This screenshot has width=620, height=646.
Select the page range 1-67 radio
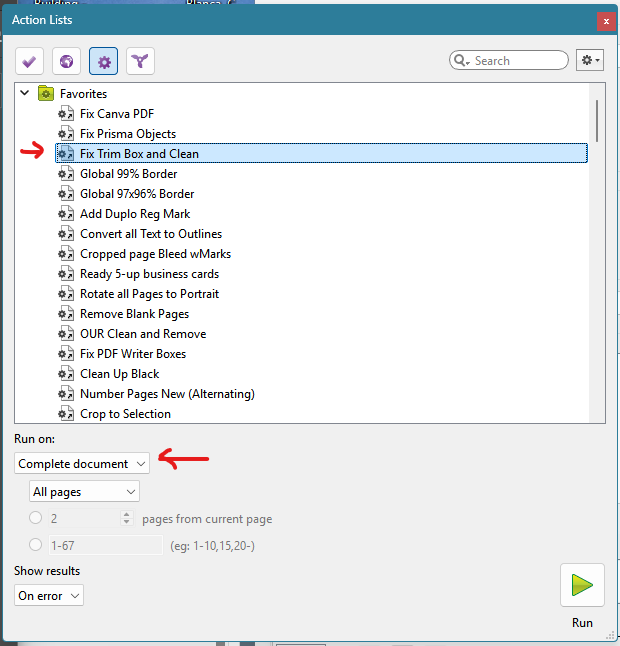click(35, 545)
